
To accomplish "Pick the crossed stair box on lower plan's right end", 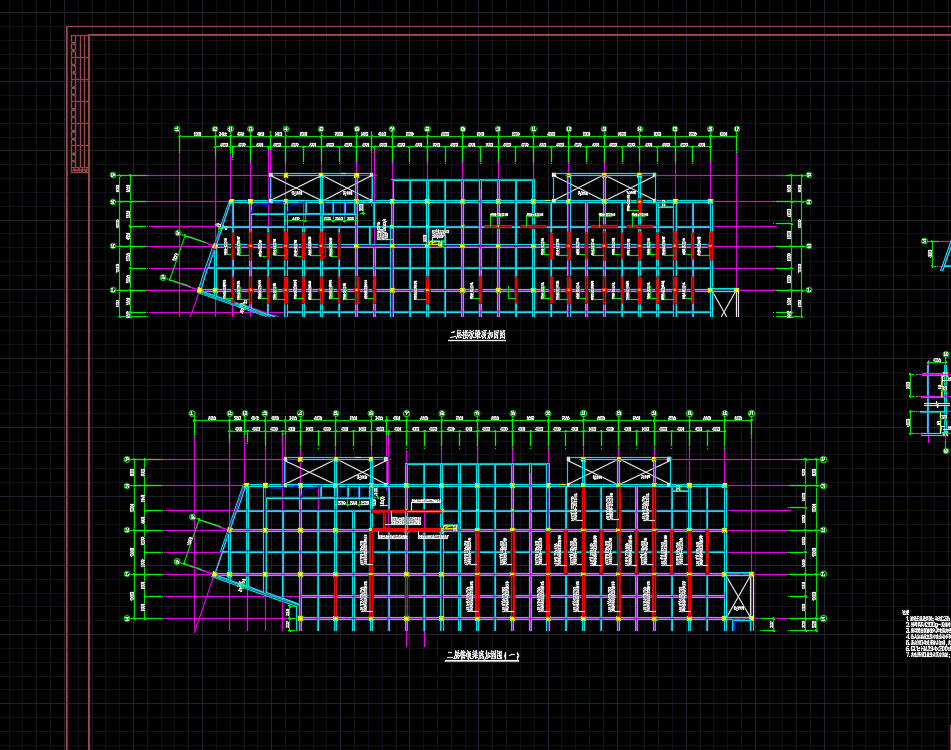I will click(x=739, y=595).
